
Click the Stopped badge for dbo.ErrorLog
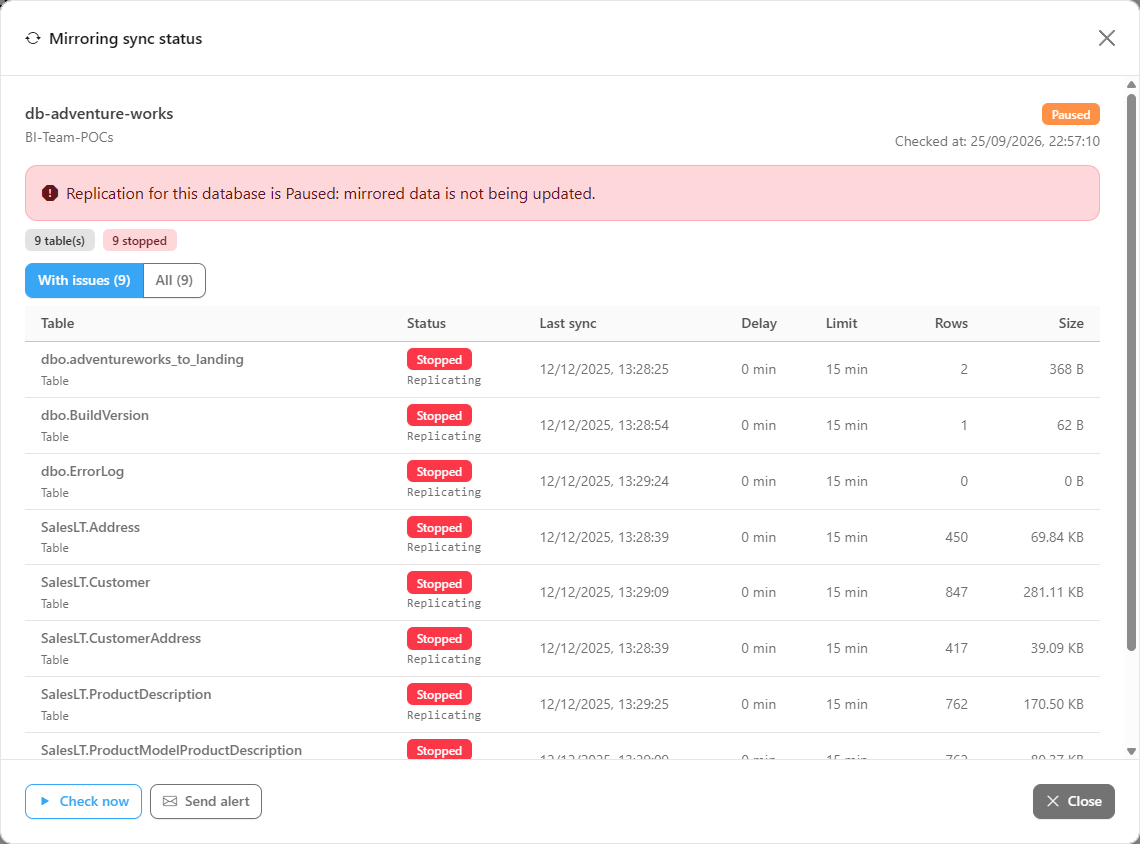pos(439,472)
